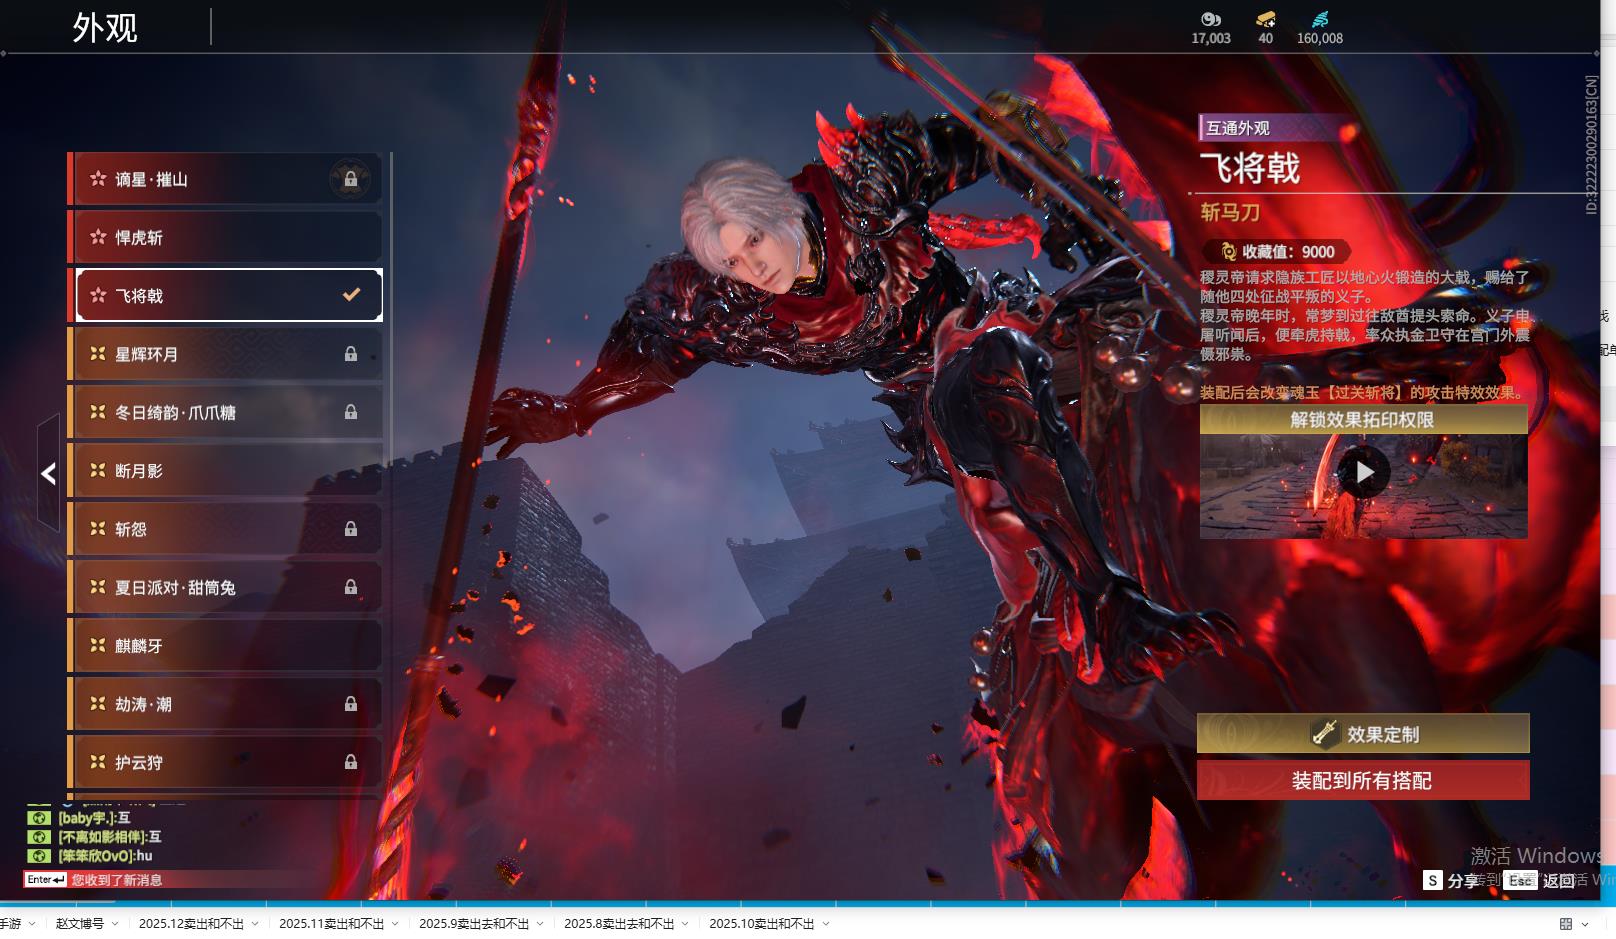The width and height of the screenshot is (1616, 939).
Task: Select the 麒麟牙 appearance
Action: [226, 645]
